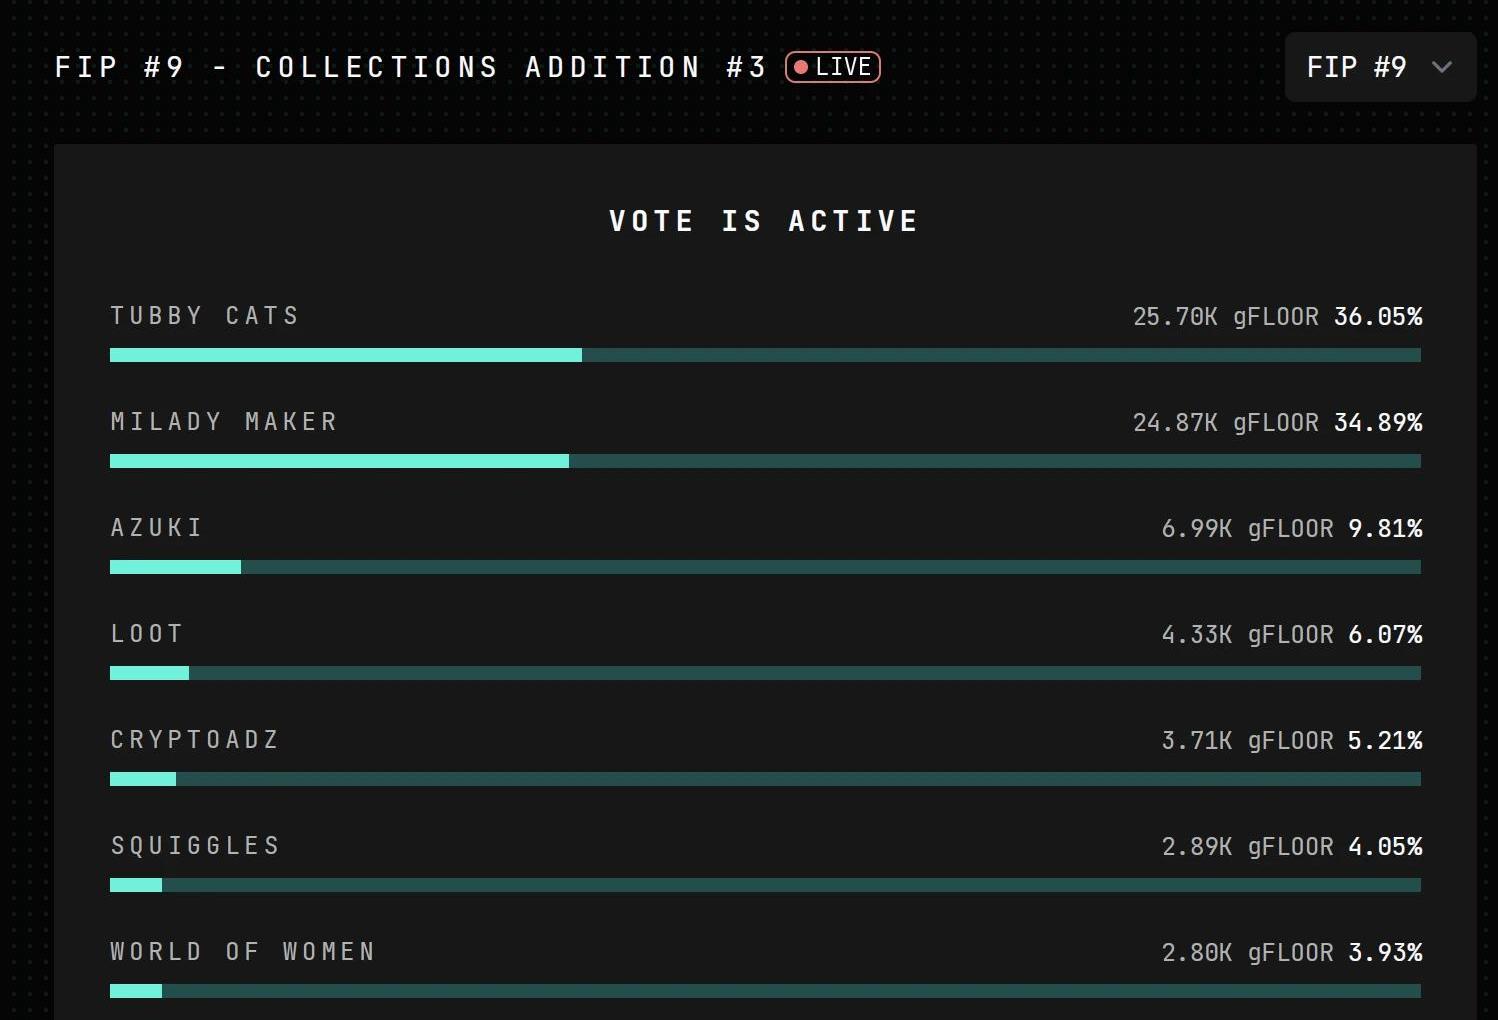Click the chevron arrow beside FIP #9
1498x1020 pixels.
[x=1441, y=67]
